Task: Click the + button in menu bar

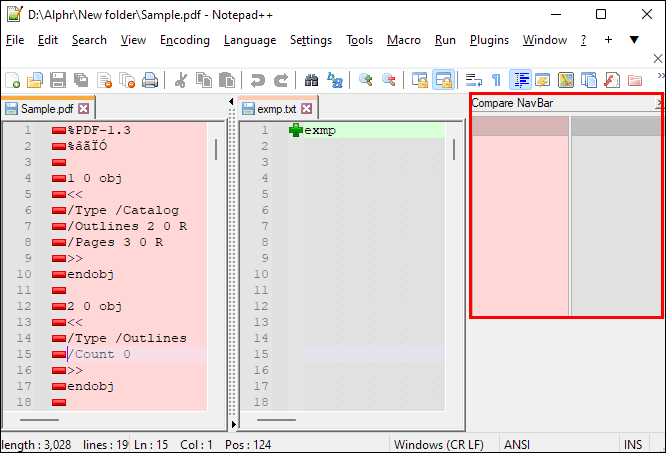Action: click(x=608, y=39)
